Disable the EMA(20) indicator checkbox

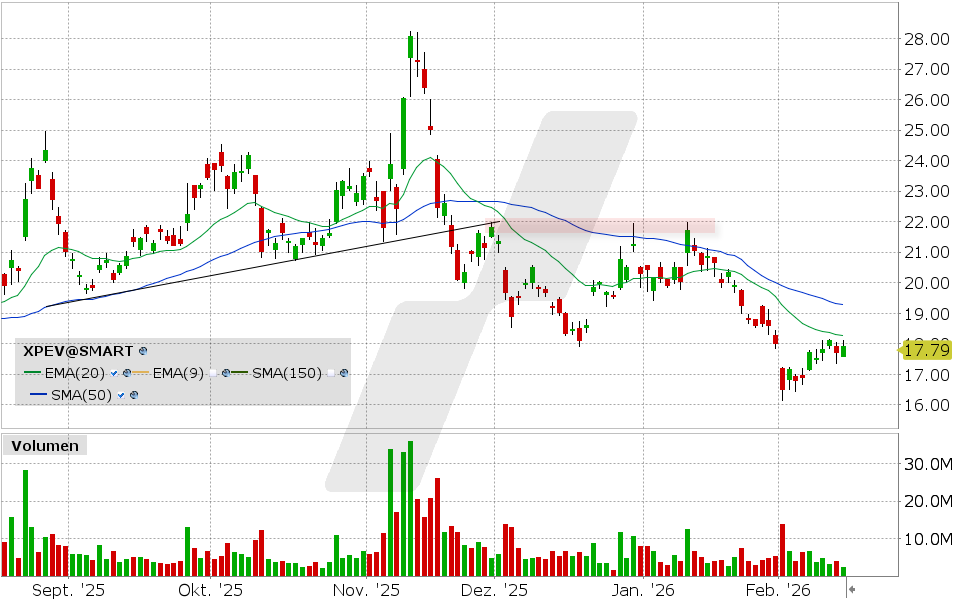[x=113, y=373]
